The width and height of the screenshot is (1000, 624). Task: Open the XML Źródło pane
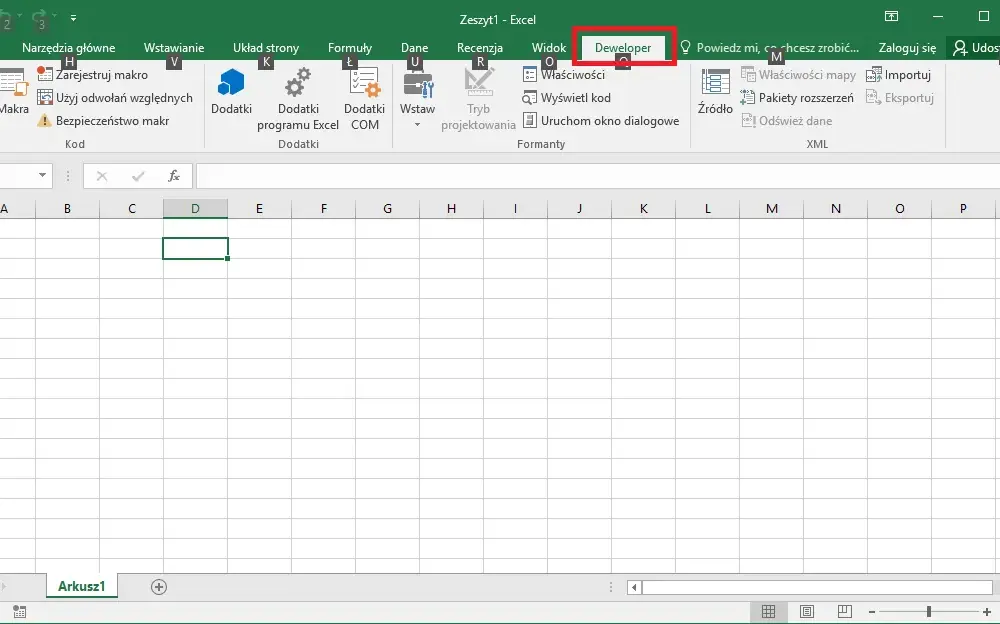pyautogui.click(x=716, y=93)
